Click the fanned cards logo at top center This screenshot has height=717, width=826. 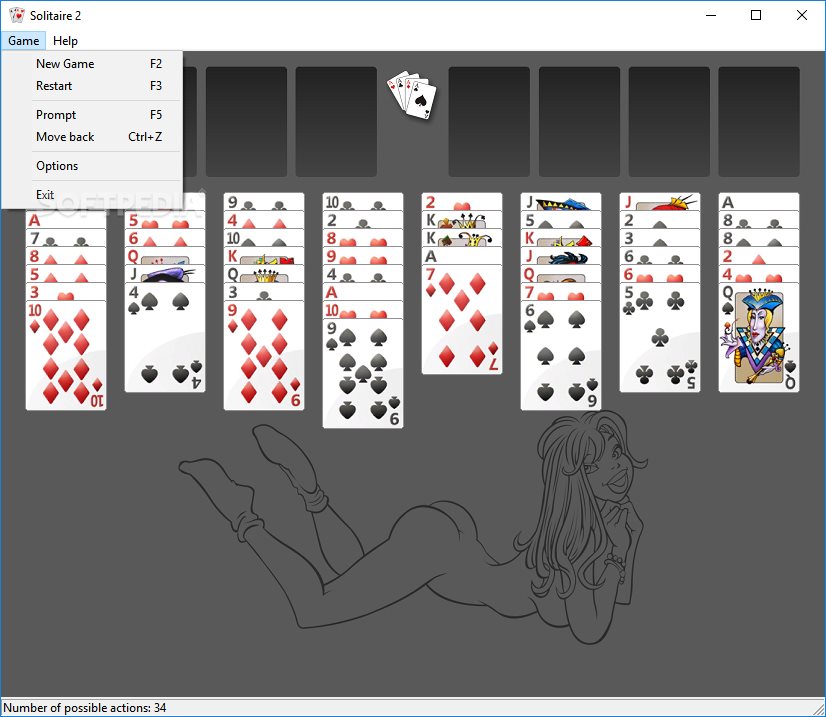tap(412, 95)
